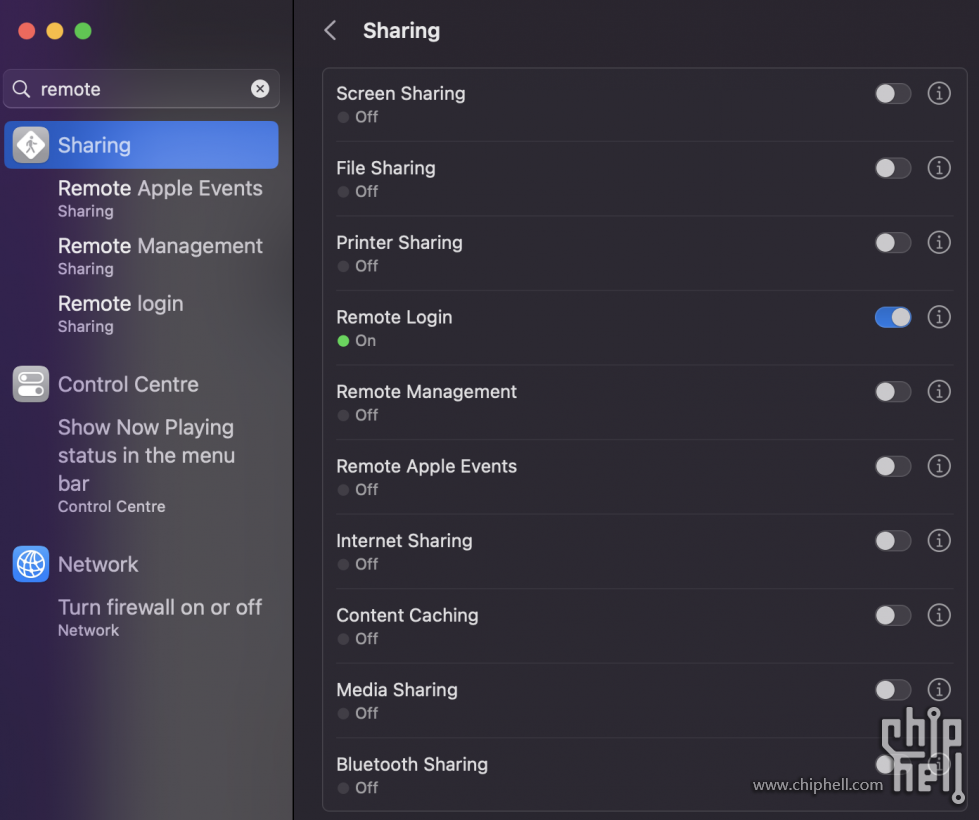Open Internet Sharing info details
979x820 pixels.
coord(938,540)
